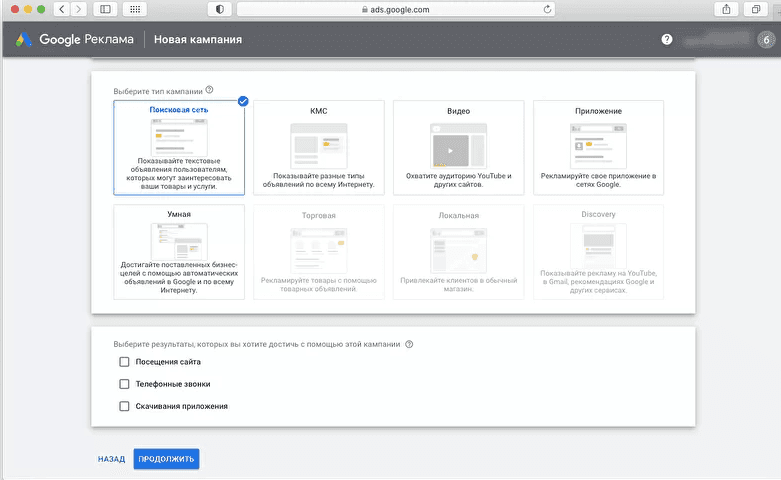This screenshot has width=781, height=480.
Task: Click the privacy shield icon in toolbar
Action: [220, 9]
